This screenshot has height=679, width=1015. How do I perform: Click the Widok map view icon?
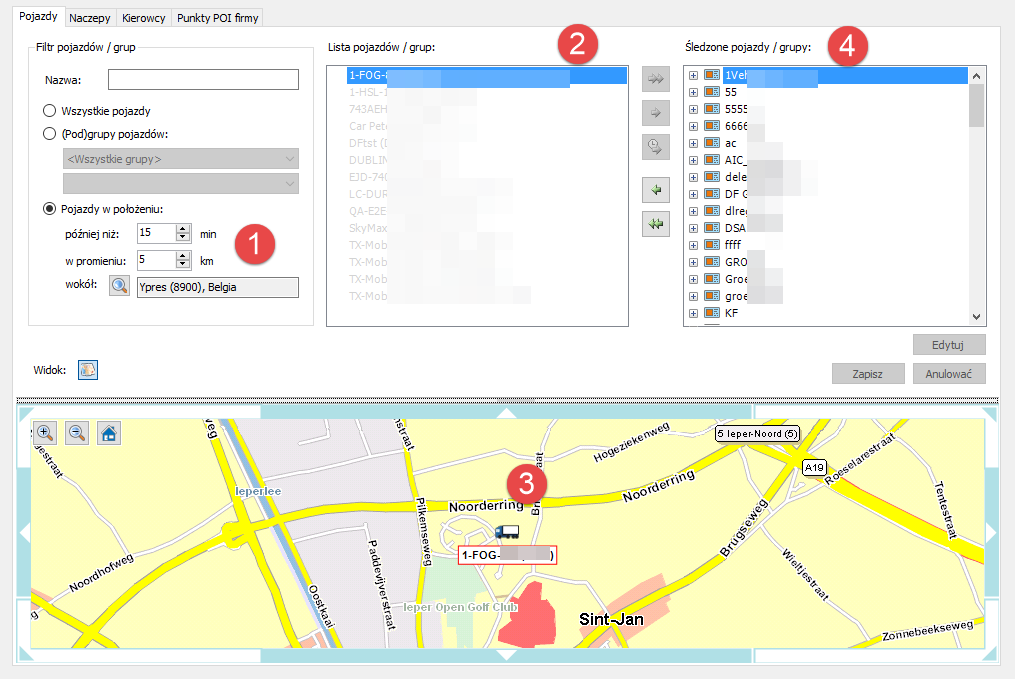87,370
